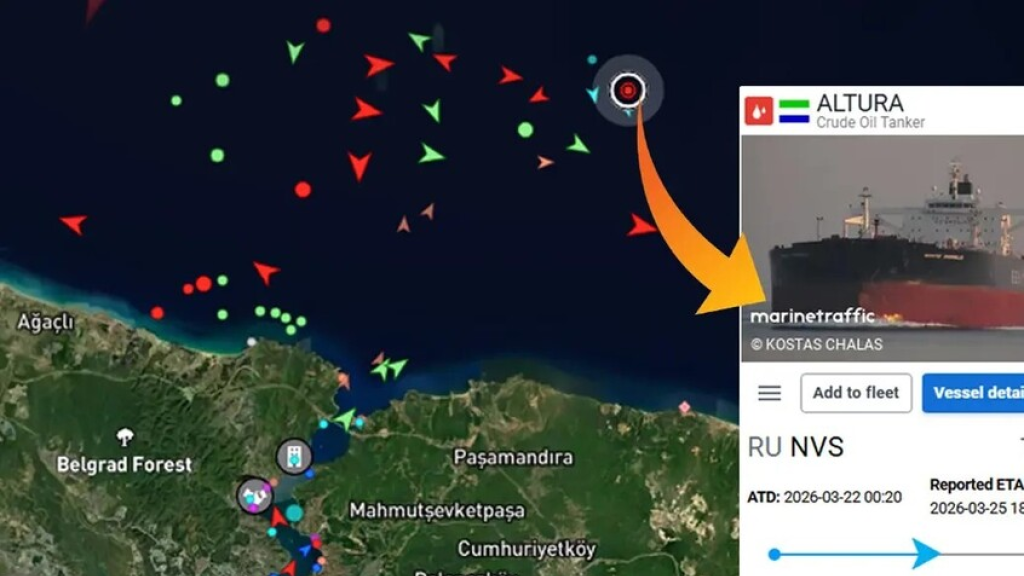The height and width of the screenshot is (576, 1024).
Task: Click the red oil-drop tanker type icon
Action: point(759,111)
